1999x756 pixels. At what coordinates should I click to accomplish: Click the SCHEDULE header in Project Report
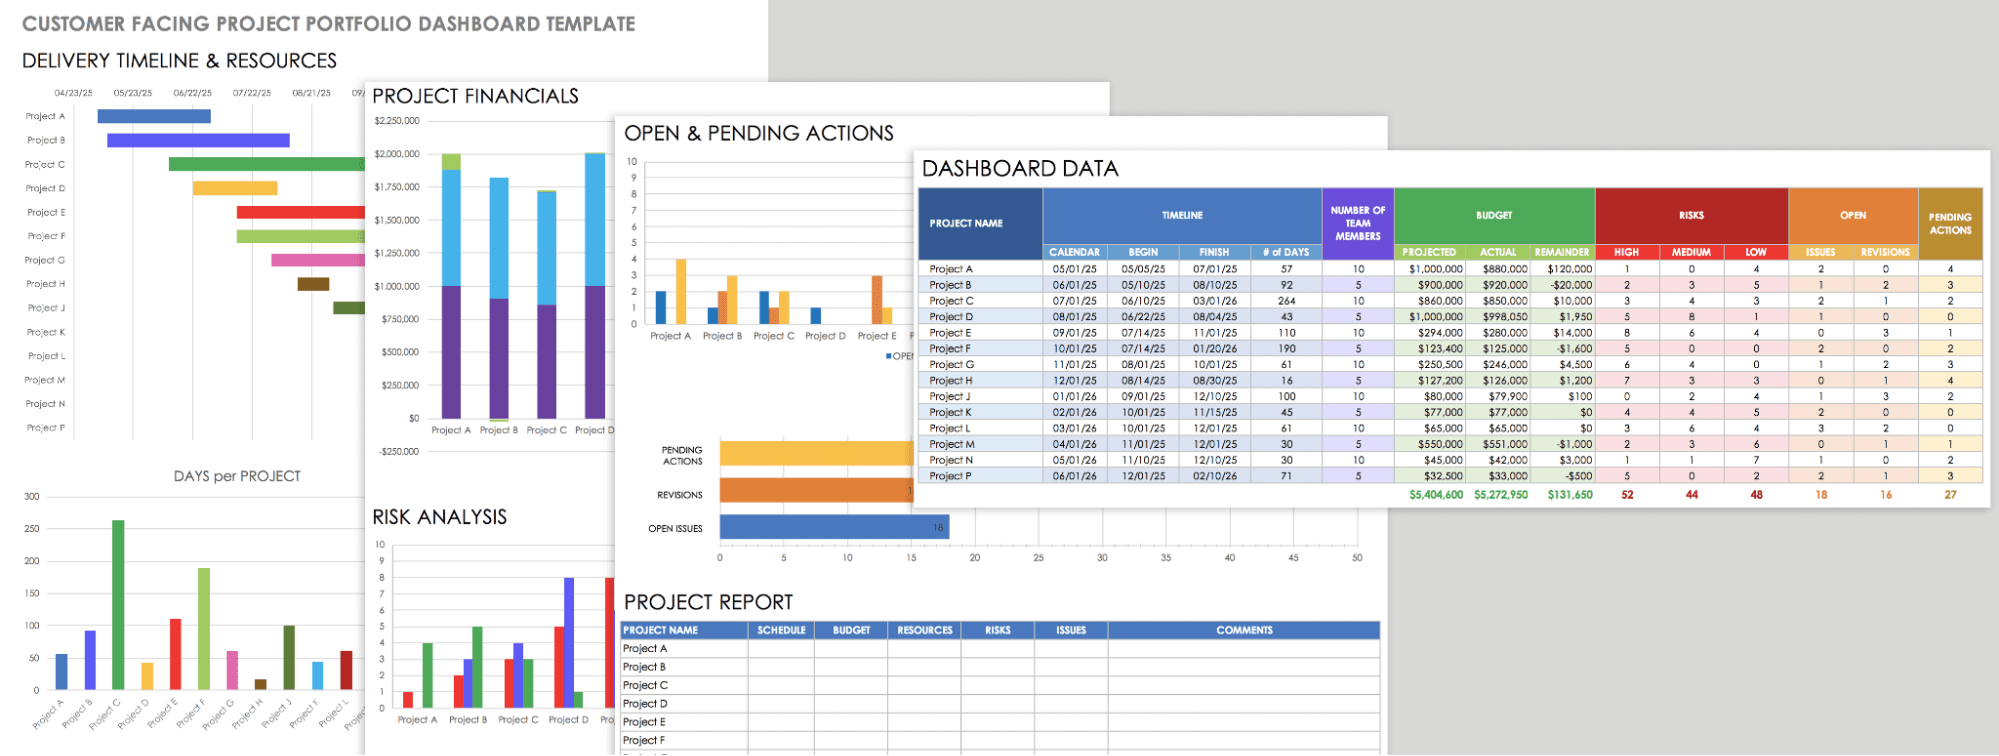pos(781,630)
